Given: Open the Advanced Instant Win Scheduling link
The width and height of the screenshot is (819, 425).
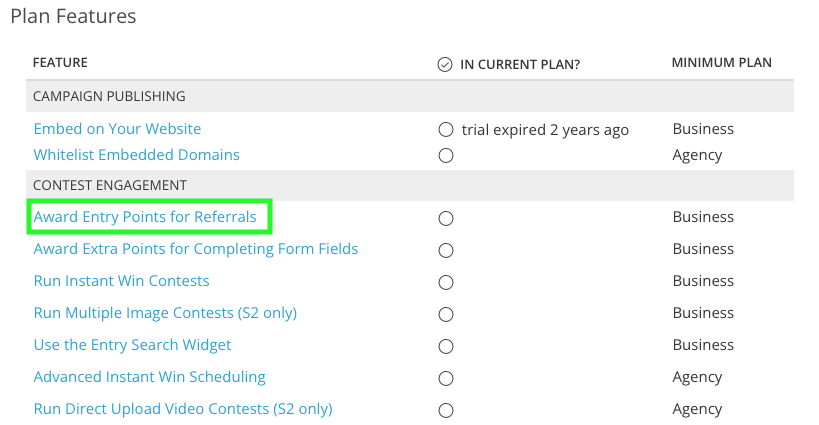Looking at the screenshot, I should tap(150, 377).
